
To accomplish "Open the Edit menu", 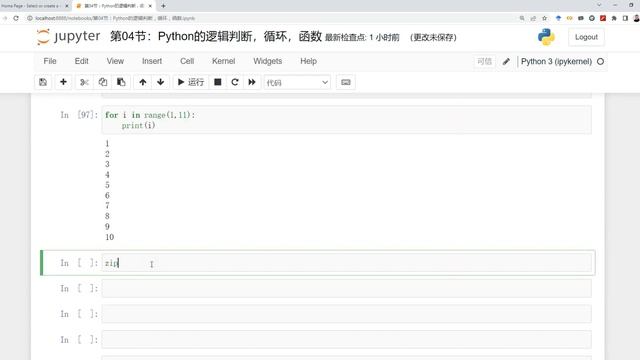I will 81,61.
